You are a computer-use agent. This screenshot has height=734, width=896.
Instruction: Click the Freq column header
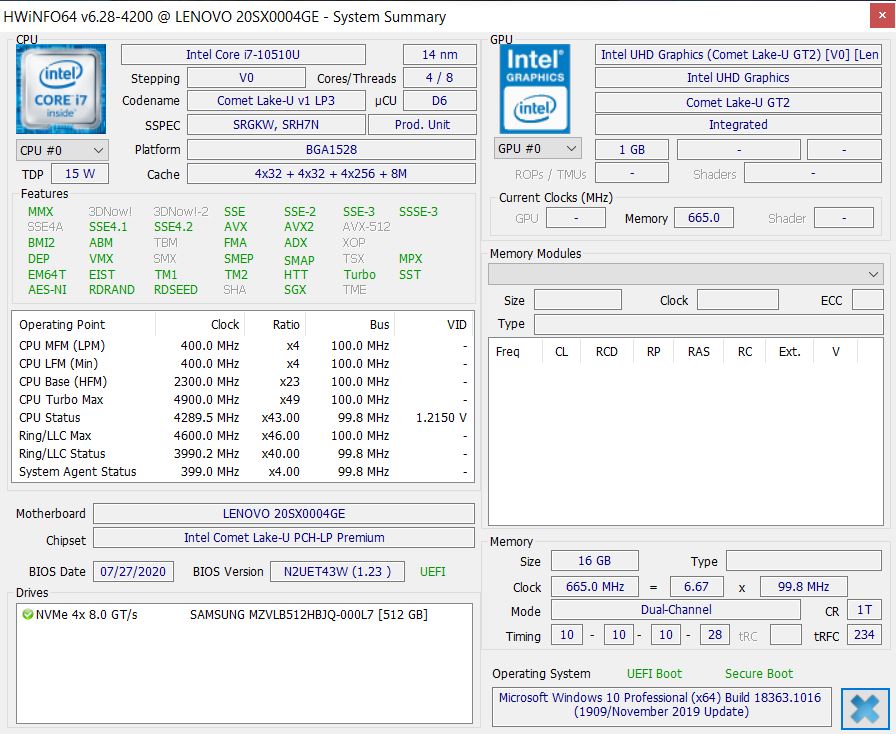507,352
